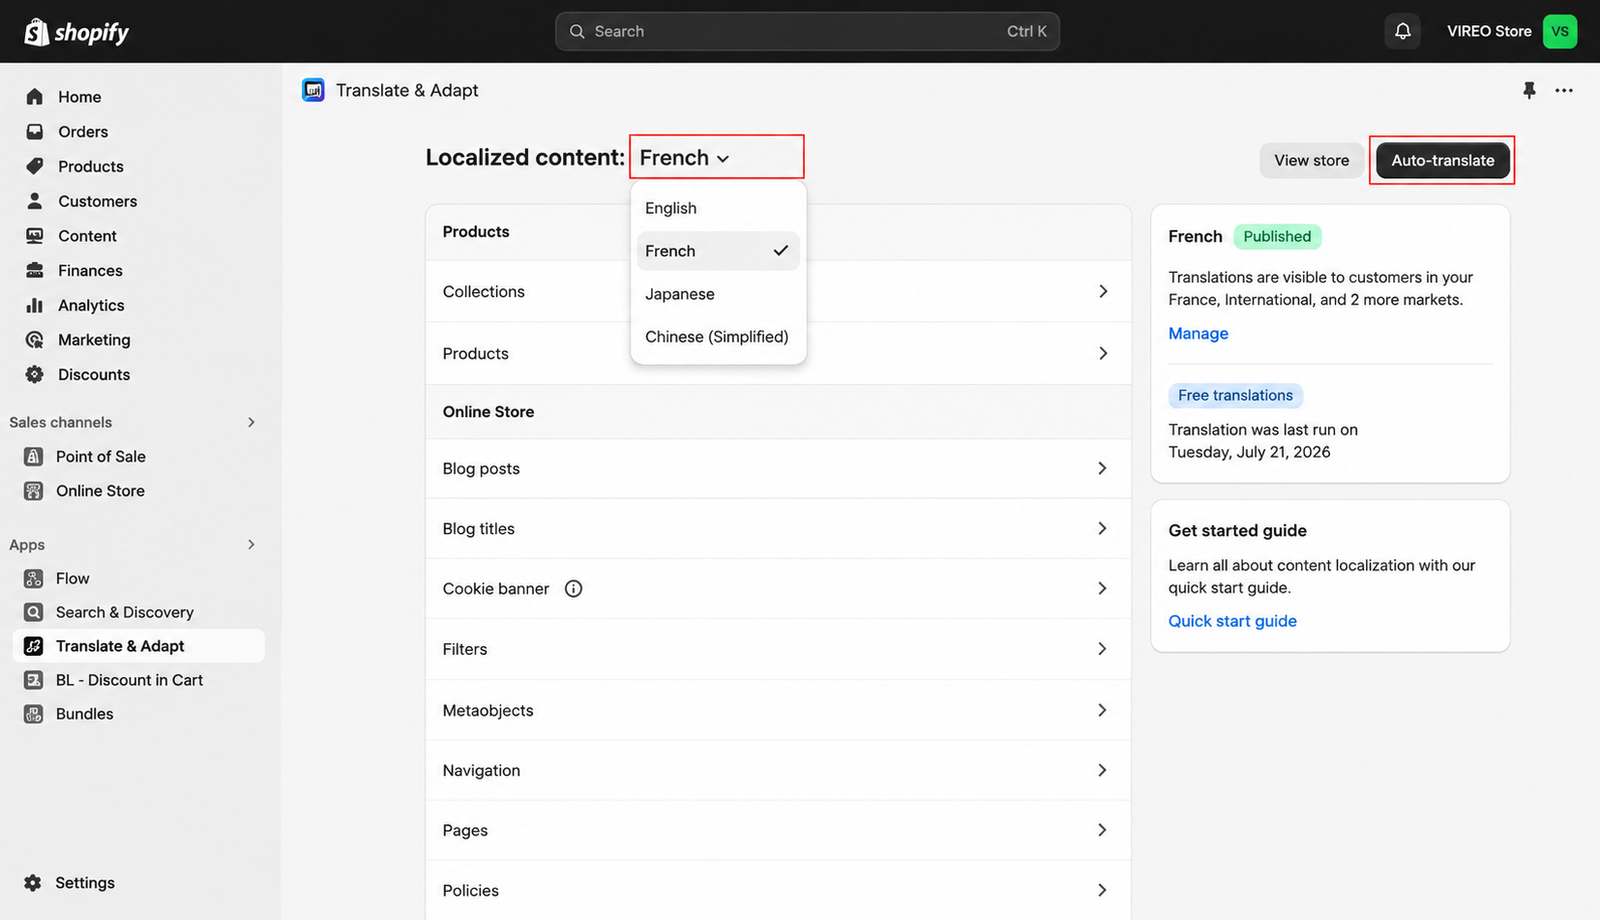Viewport: 1600px width, 920px height.
Task: Open the Navigation content row
Action: click(778, 770)
